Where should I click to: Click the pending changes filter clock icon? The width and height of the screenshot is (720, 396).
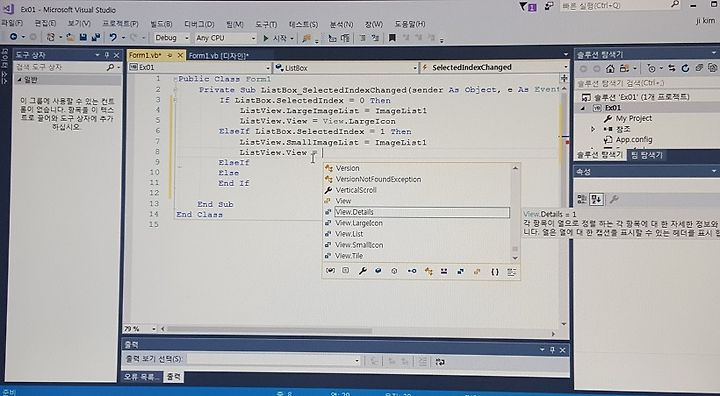click(x=651, y=68)
